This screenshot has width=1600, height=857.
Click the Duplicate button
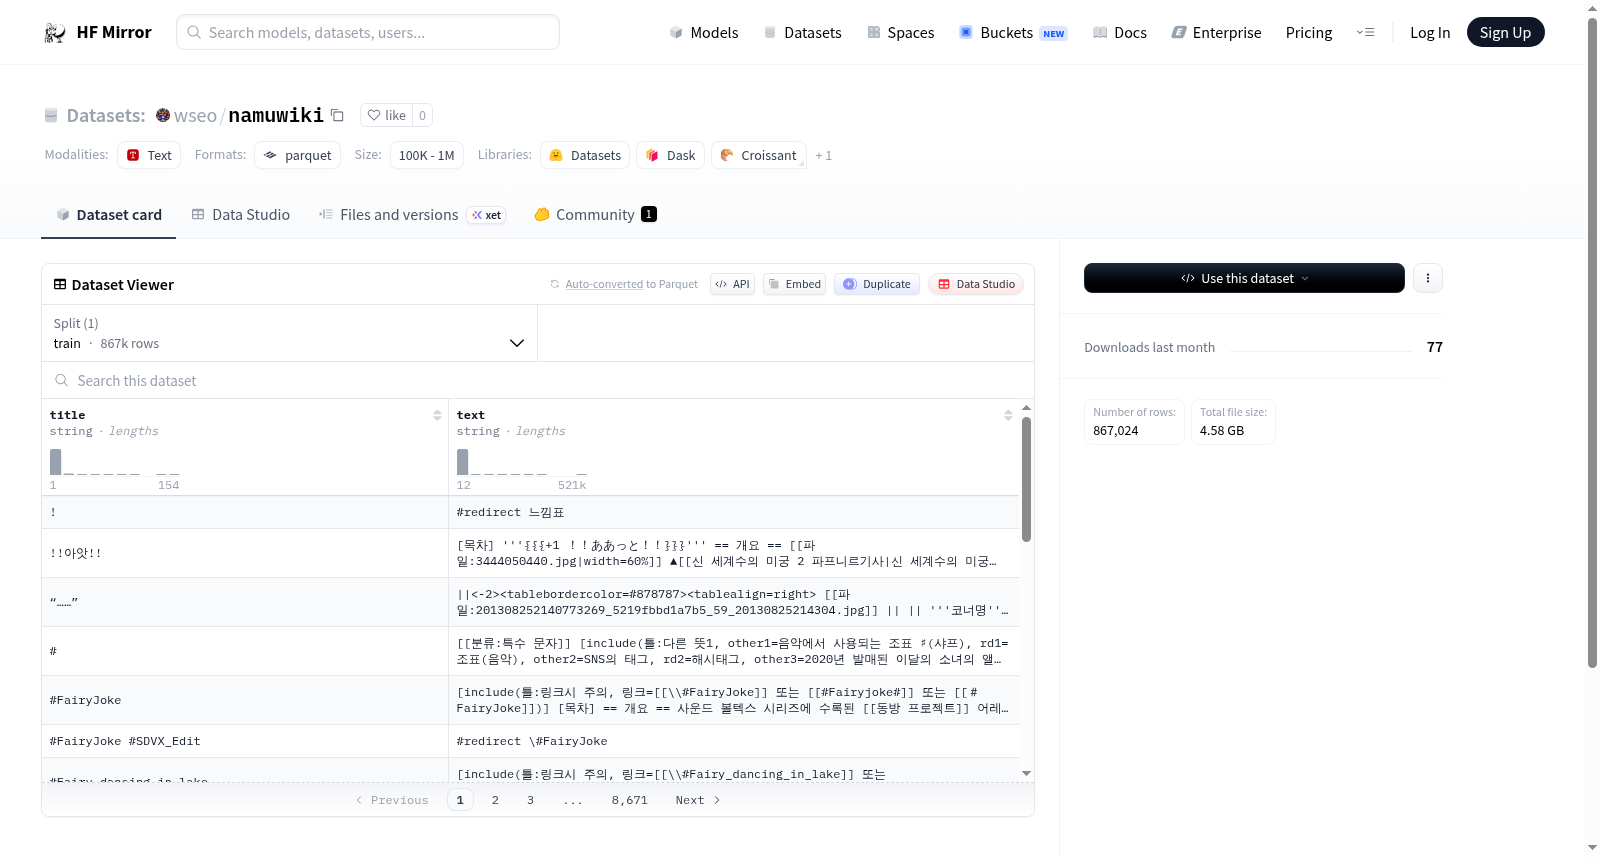876,284
